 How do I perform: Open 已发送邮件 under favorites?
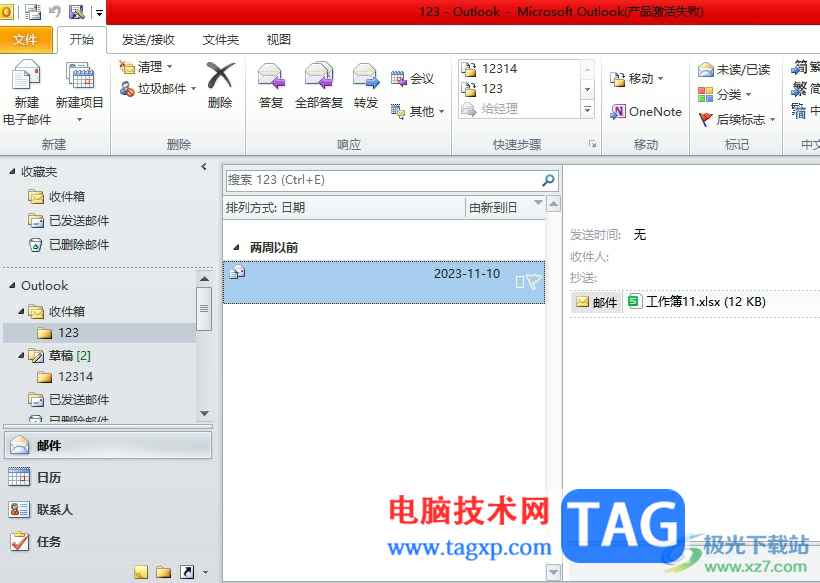69,220
